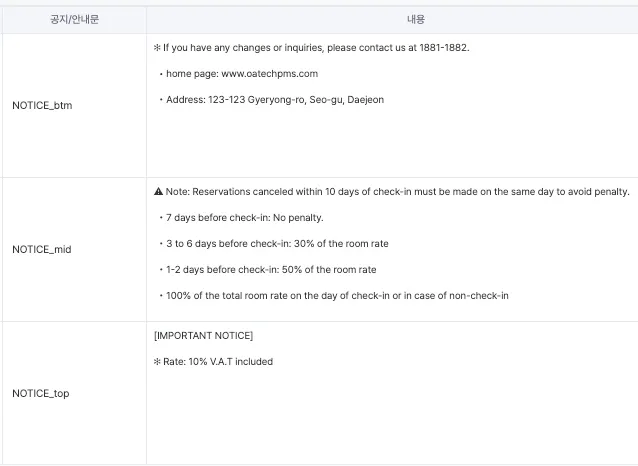Click the warning triangle icon beside Note
The height and width of the screenshot is (466, 638).
point(158,192)
